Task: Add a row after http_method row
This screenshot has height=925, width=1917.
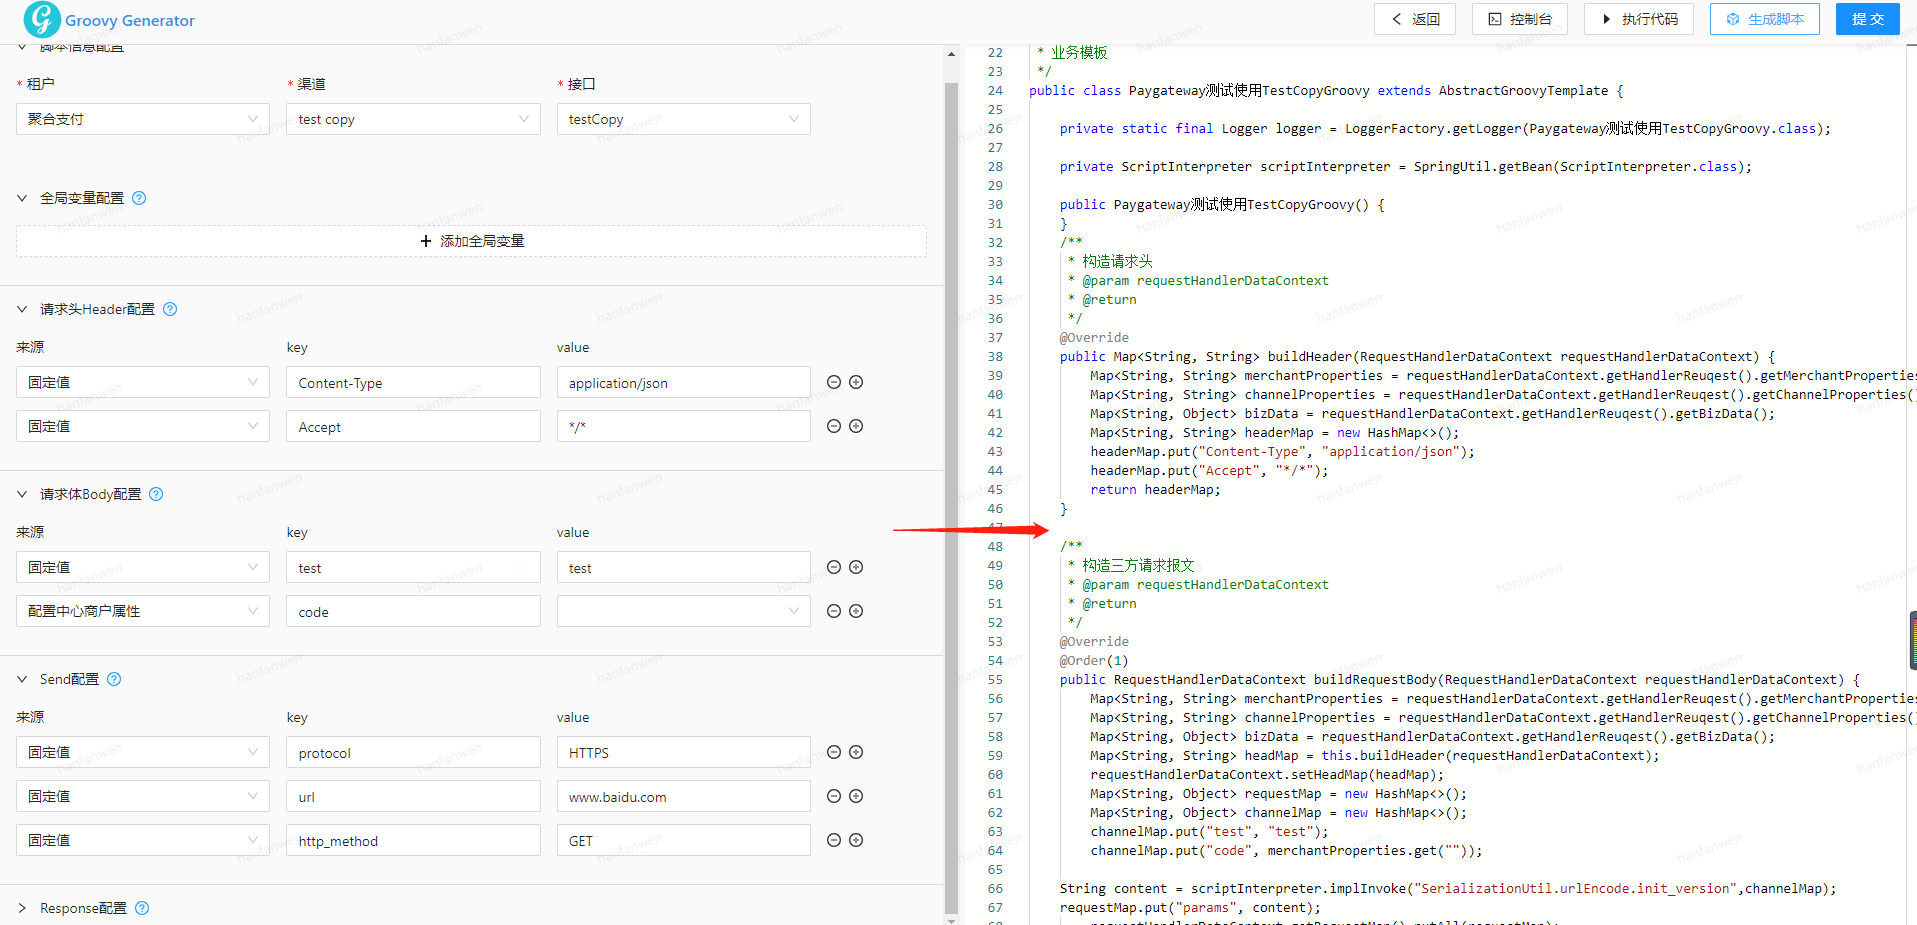Action: (856, 840)
